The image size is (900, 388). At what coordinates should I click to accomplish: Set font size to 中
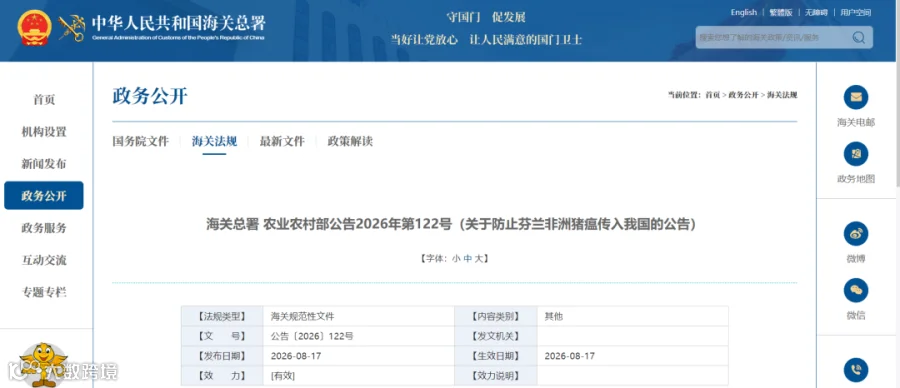(x=467, y=259)
